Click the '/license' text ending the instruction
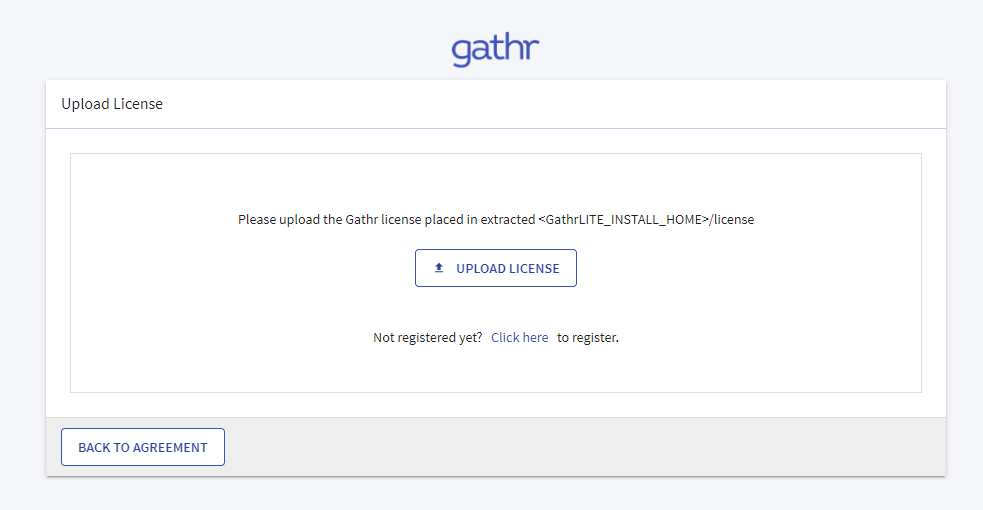This screenshot has height=510, width=983. click(732, 219)
